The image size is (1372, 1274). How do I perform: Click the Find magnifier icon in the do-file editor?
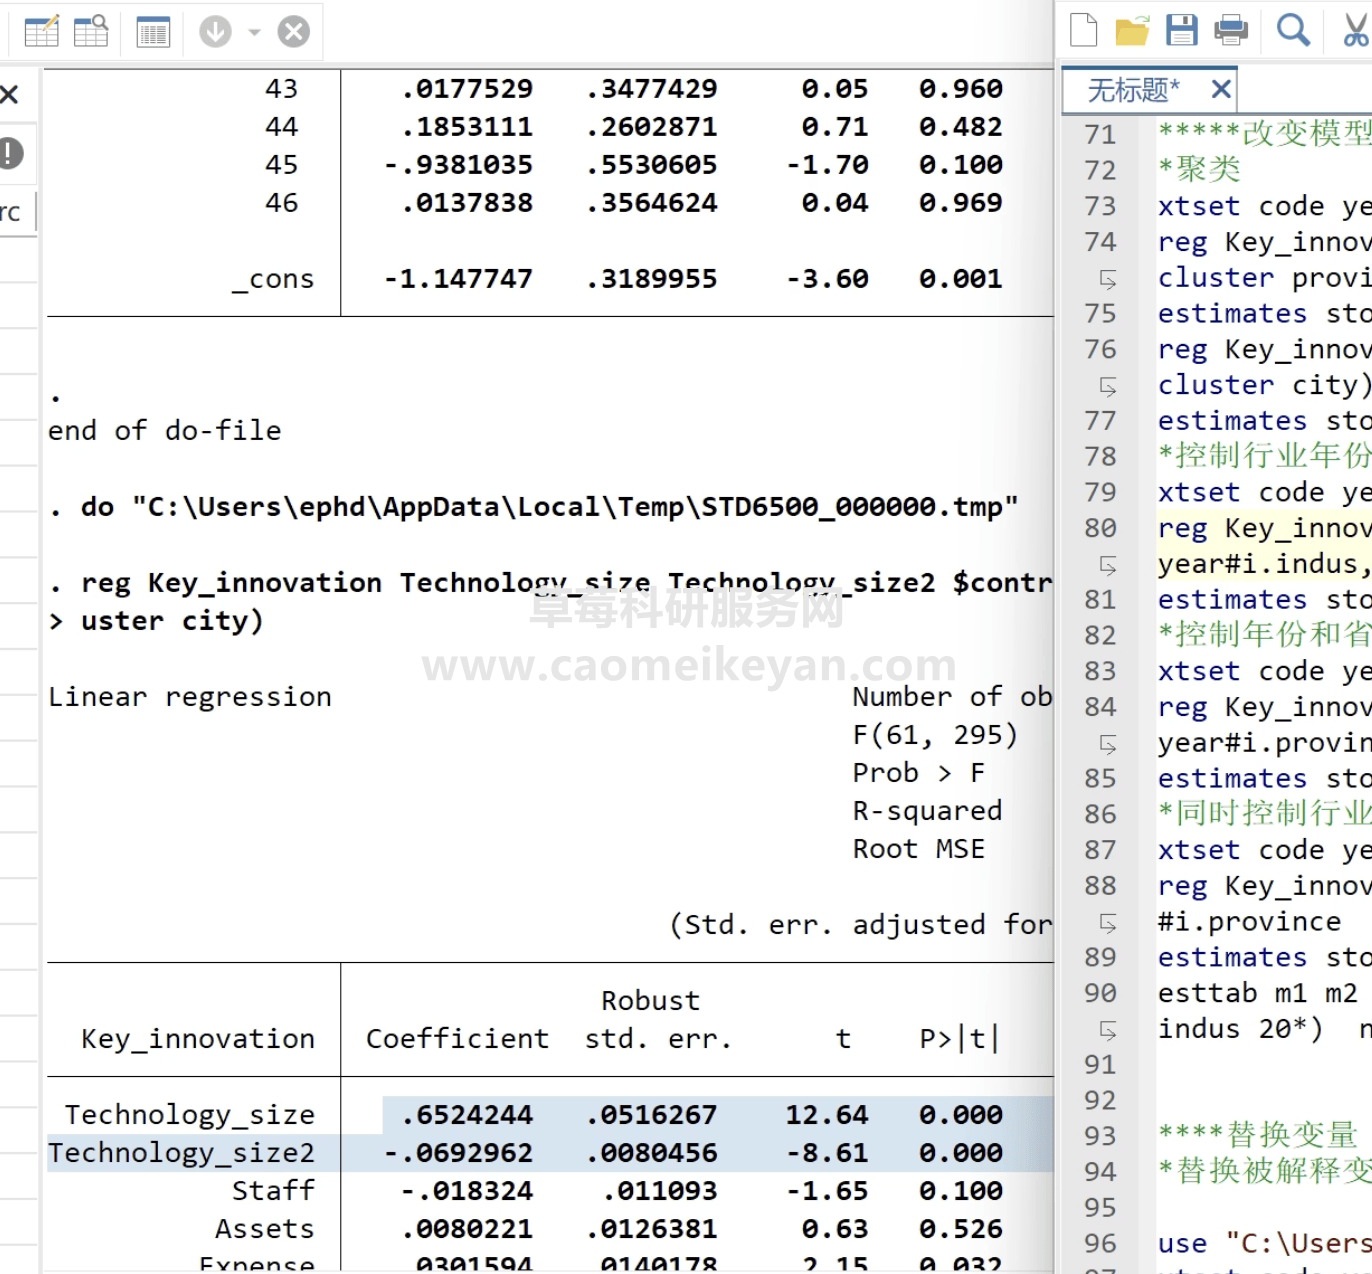click(1293, 30)
